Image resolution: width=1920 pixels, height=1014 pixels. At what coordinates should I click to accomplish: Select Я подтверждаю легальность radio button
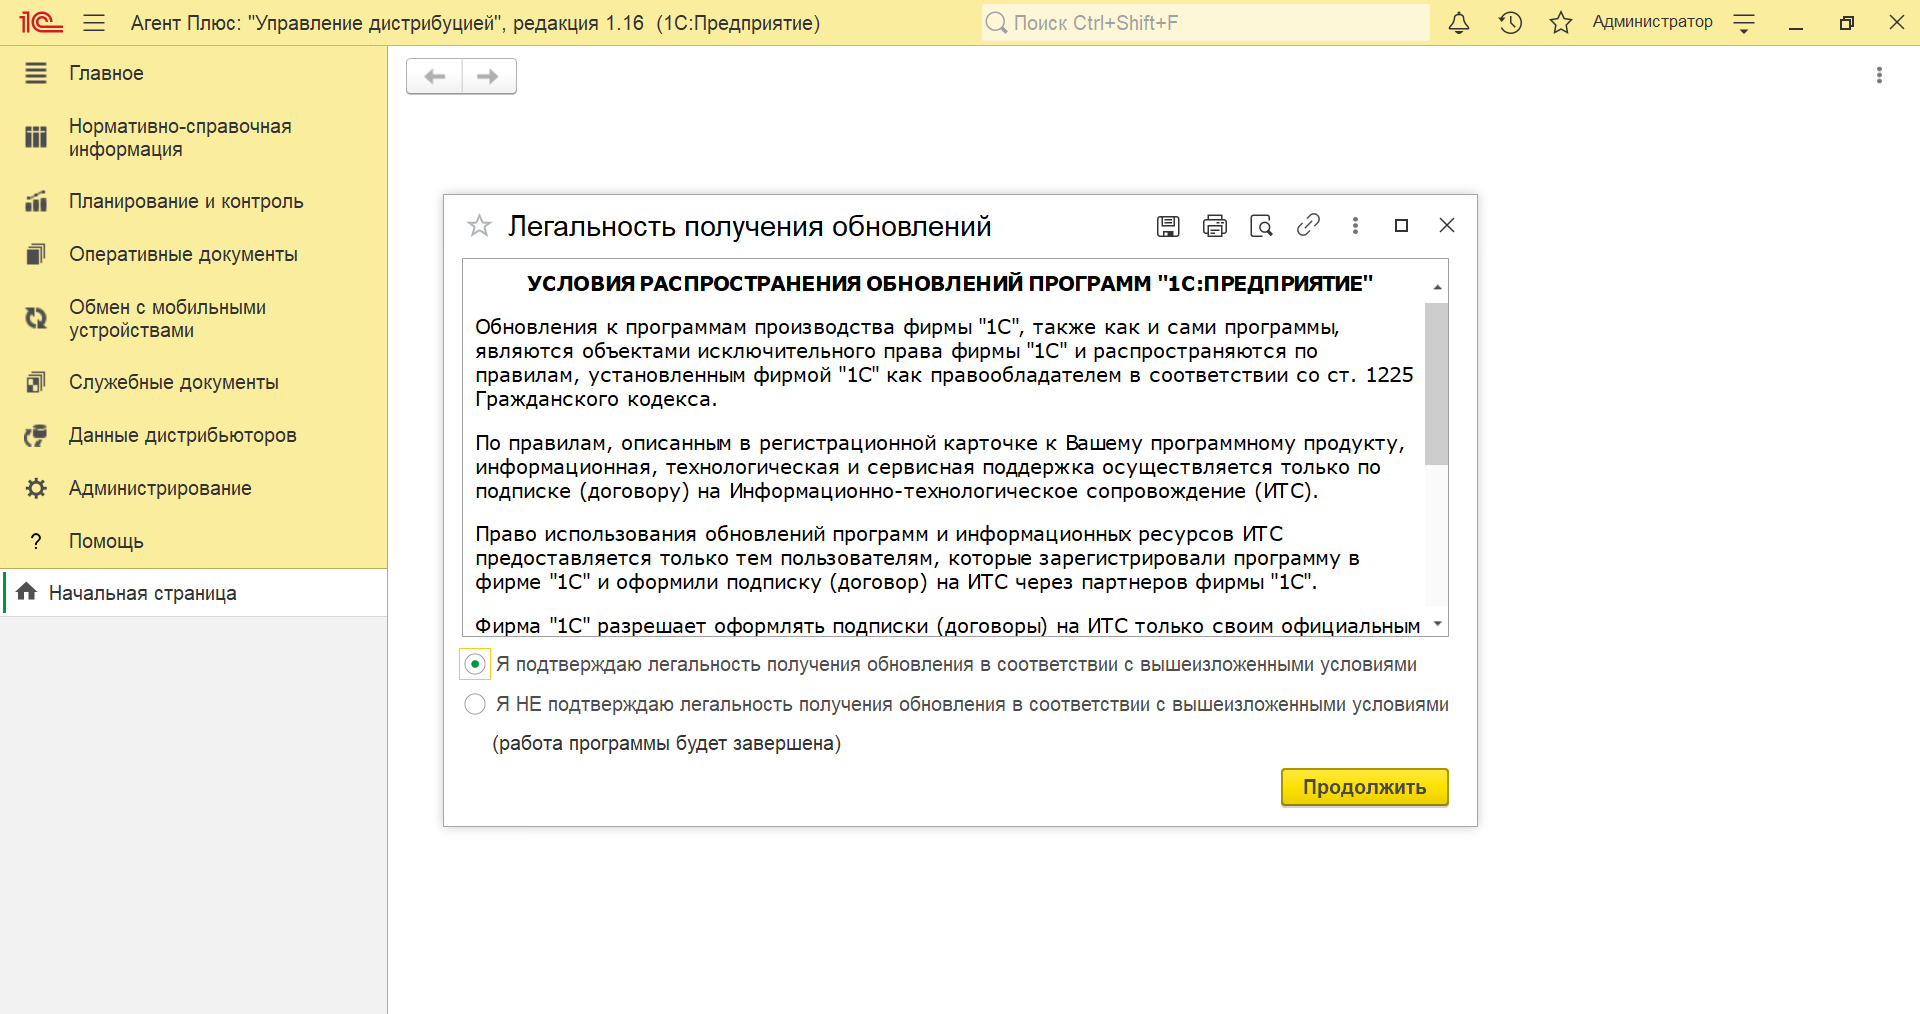(475, 664)
